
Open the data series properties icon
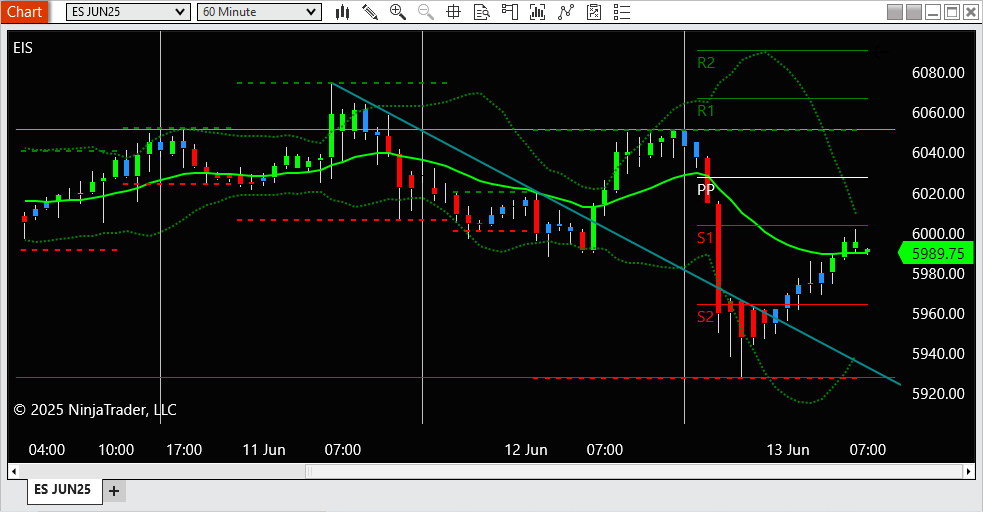tap(594, 12)
